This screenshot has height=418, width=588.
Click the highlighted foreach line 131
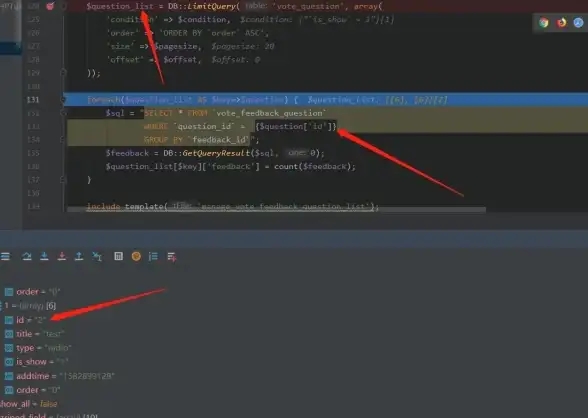[x=326, y=100]
